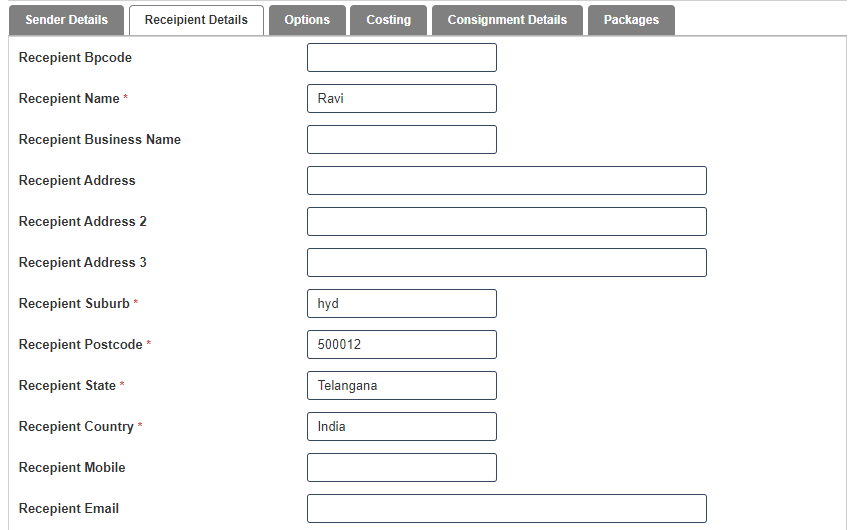Open the Consignment Details tab
Viewport: 857px width, 530px height.
(x=507, y=20)
